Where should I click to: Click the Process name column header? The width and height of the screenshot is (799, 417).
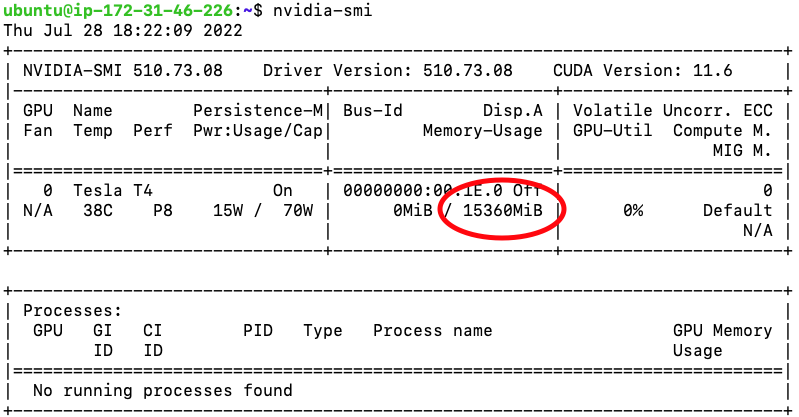(432, 330)
